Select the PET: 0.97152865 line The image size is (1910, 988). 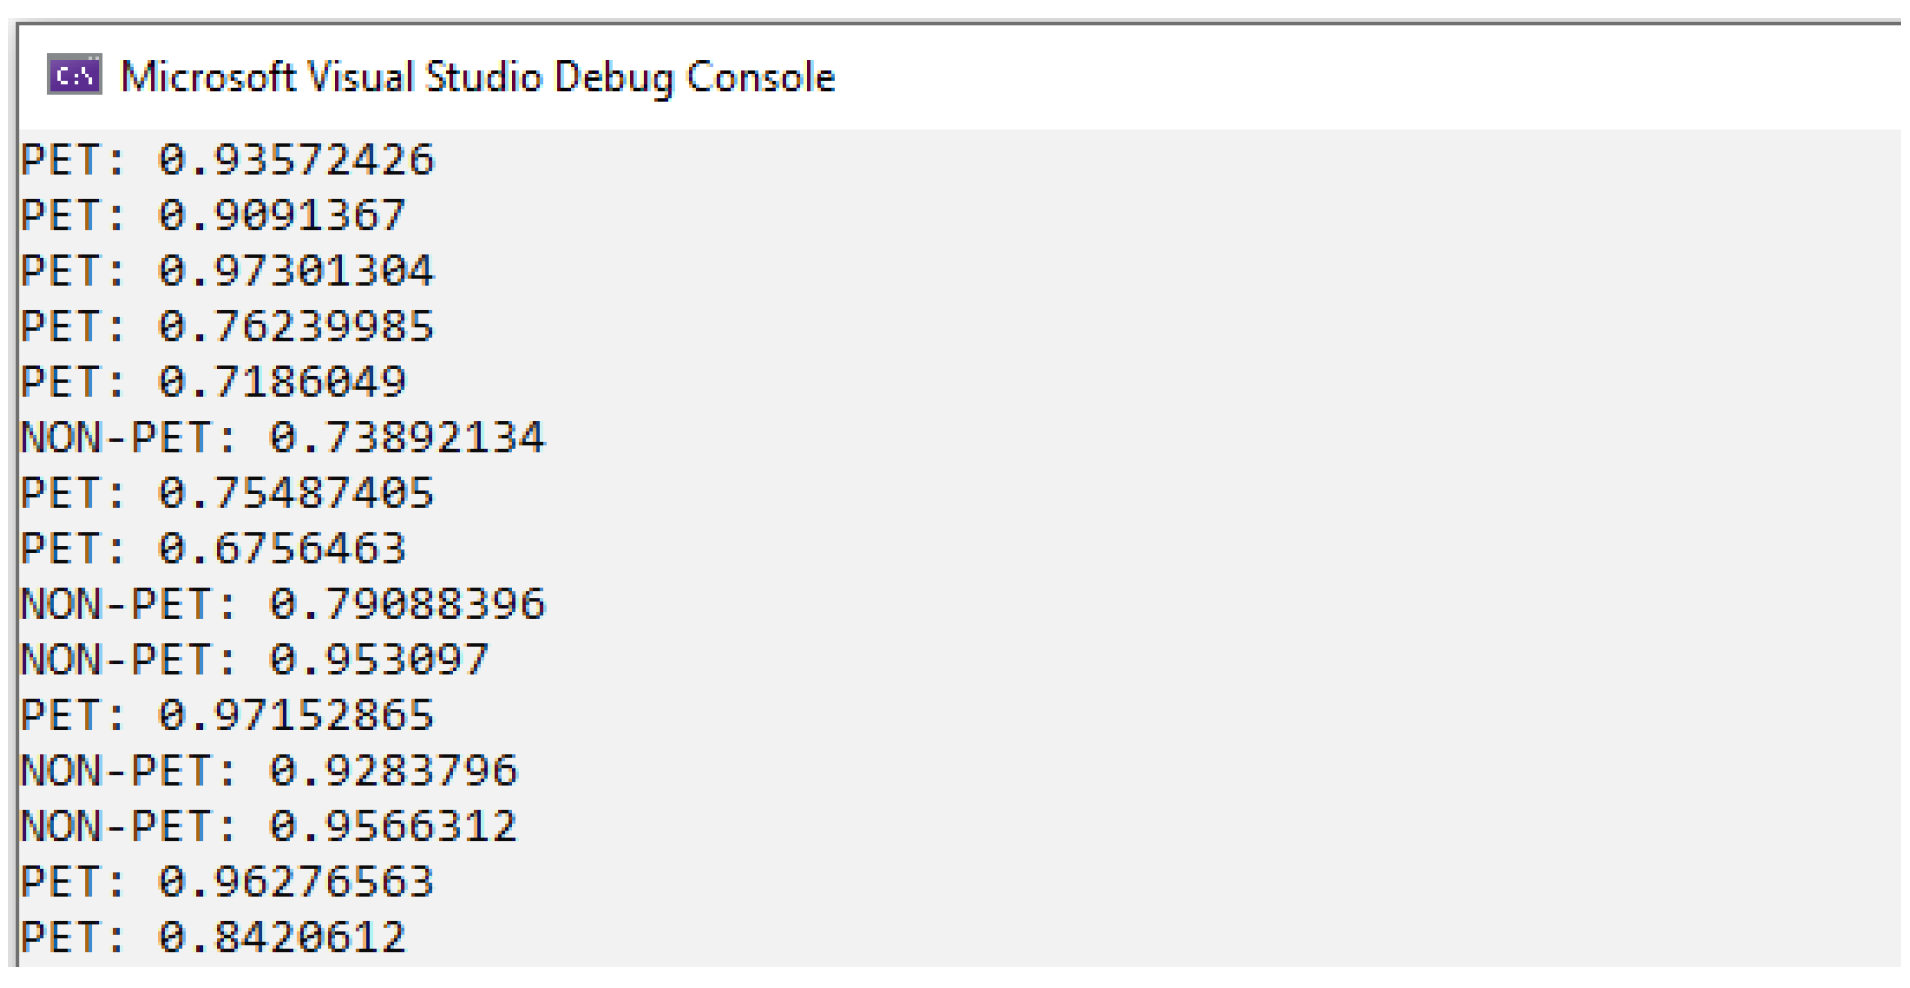pyautogui.click(x=228, y=715)
